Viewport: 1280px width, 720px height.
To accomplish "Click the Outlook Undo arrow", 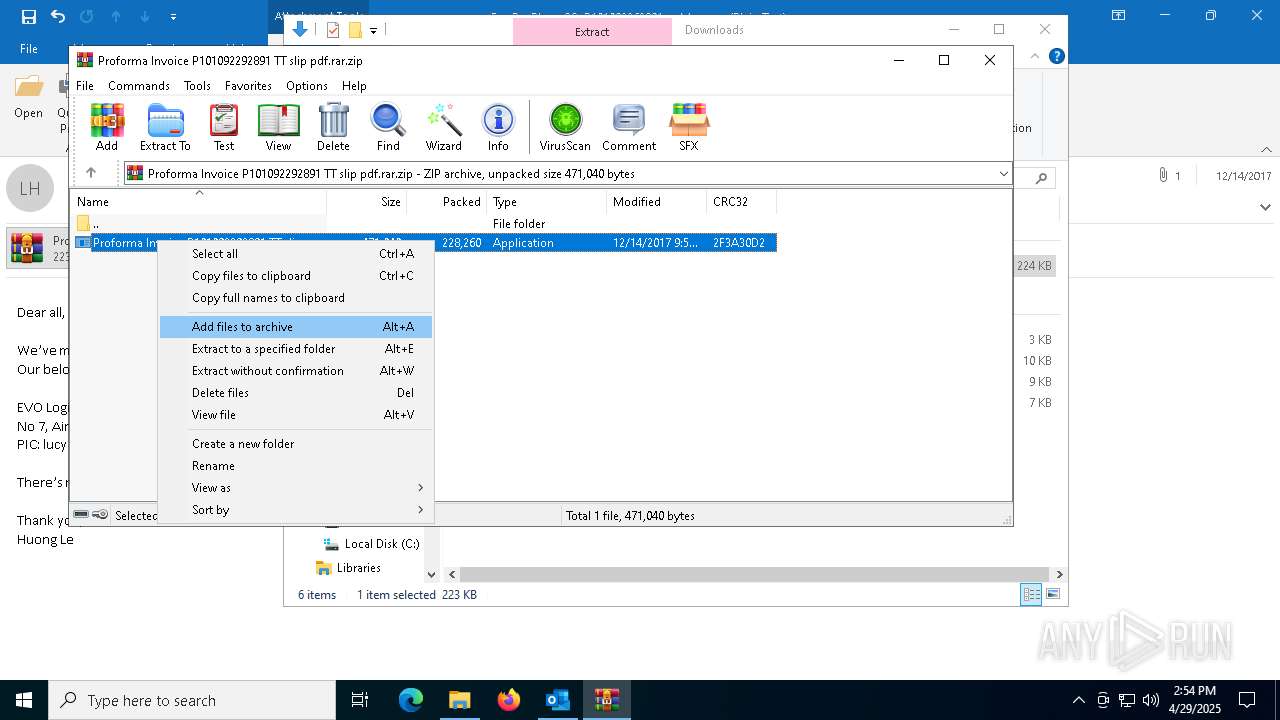I will (x=58, y=16).
